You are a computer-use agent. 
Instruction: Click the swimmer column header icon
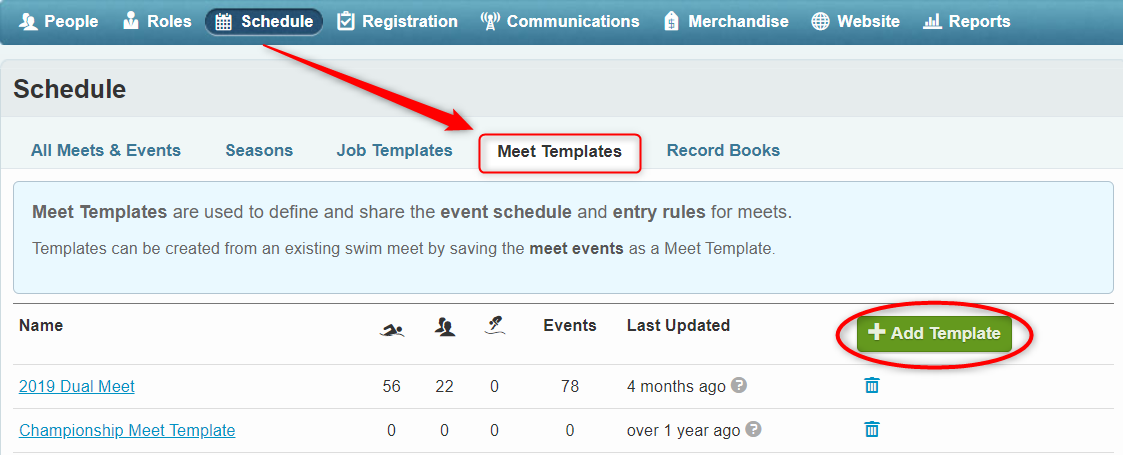(392, 327)
